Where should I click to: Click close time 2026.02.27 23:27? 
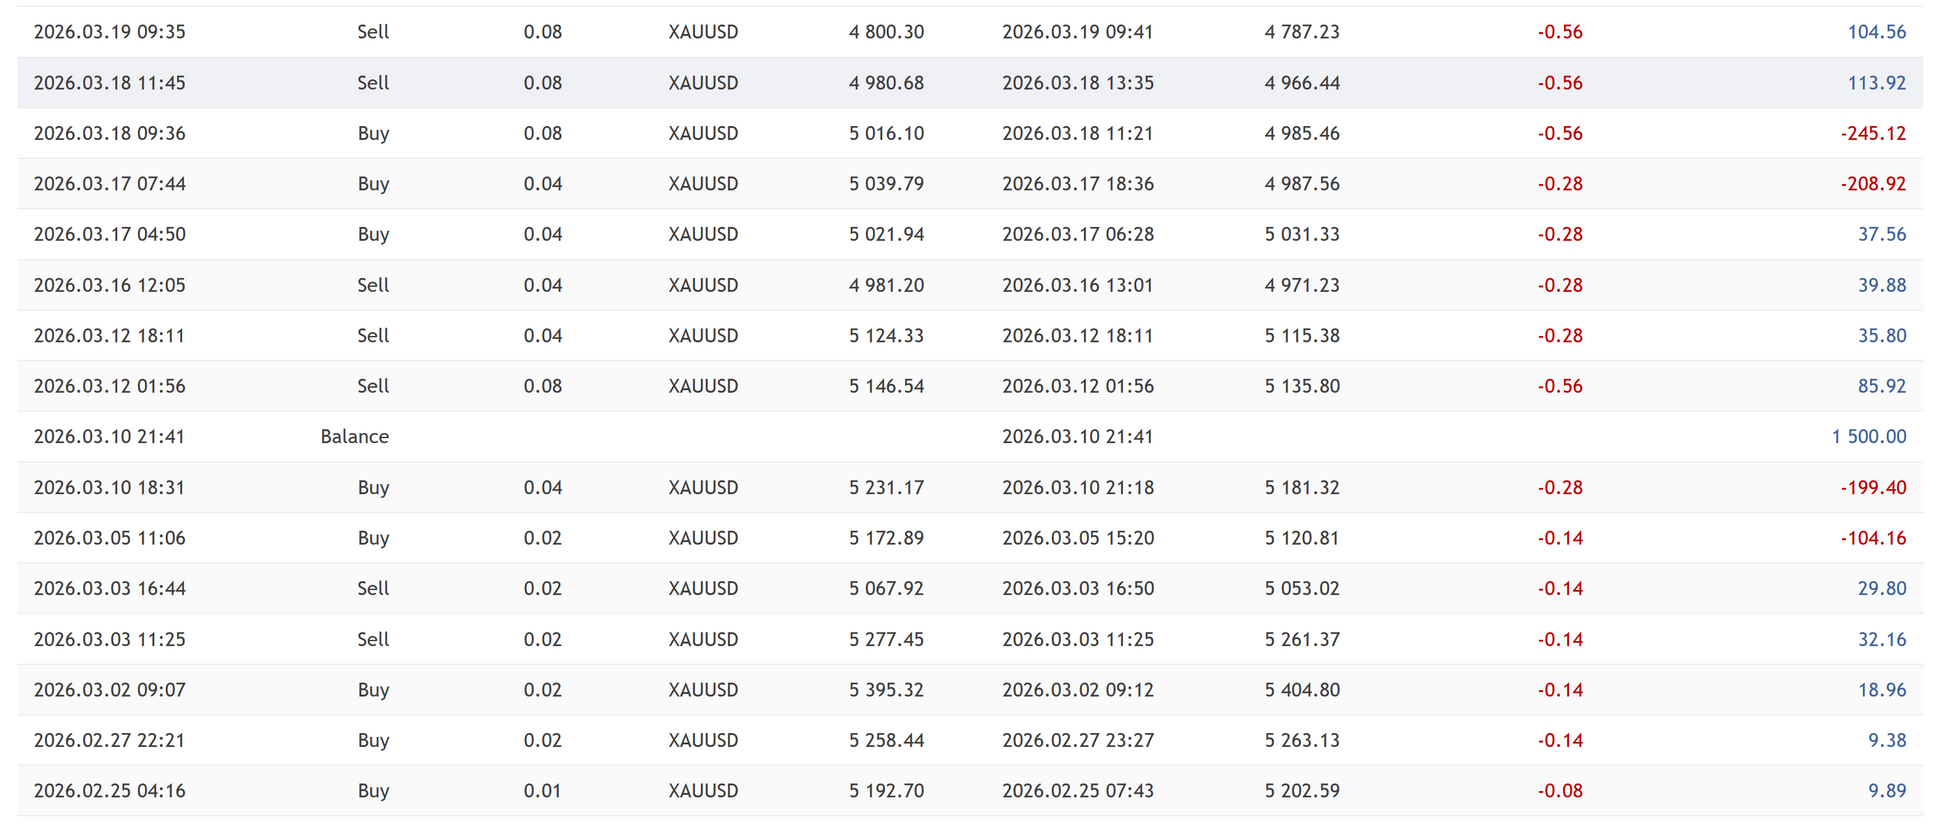coord(1077,741)
